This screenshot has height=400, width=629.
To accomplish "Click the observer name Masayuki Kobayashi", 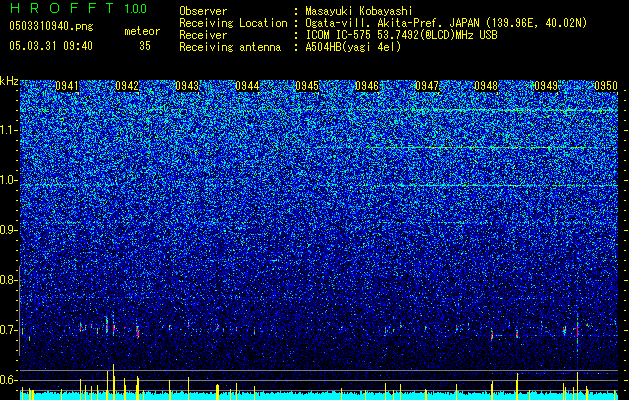I will [358, 11].
